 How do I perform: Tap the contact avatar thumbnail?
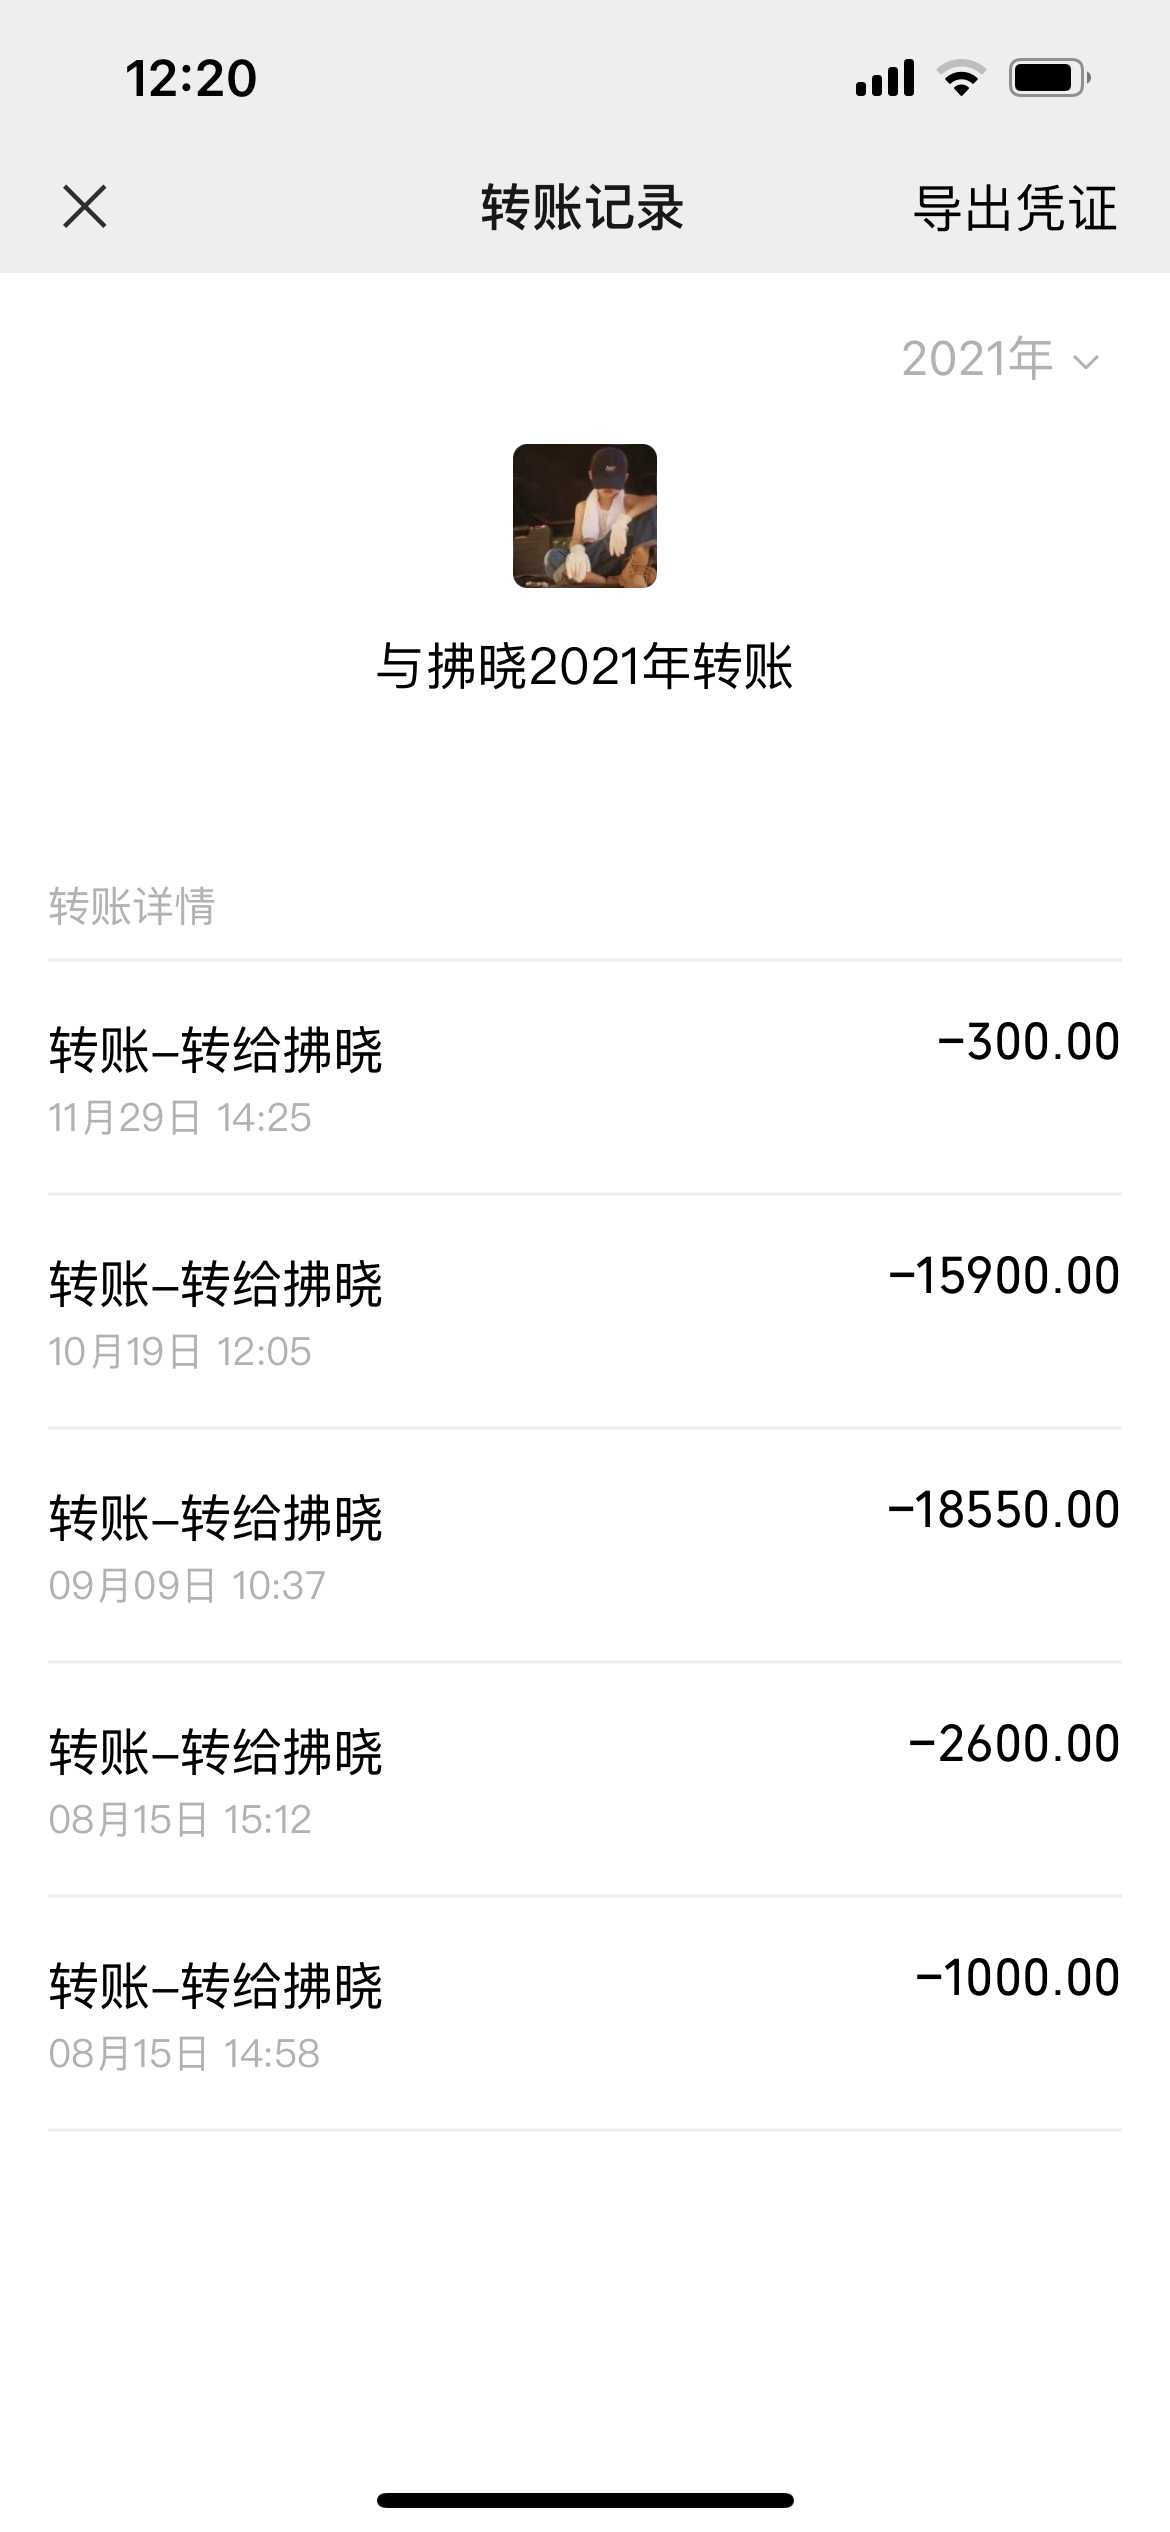[x=585, y=516]
